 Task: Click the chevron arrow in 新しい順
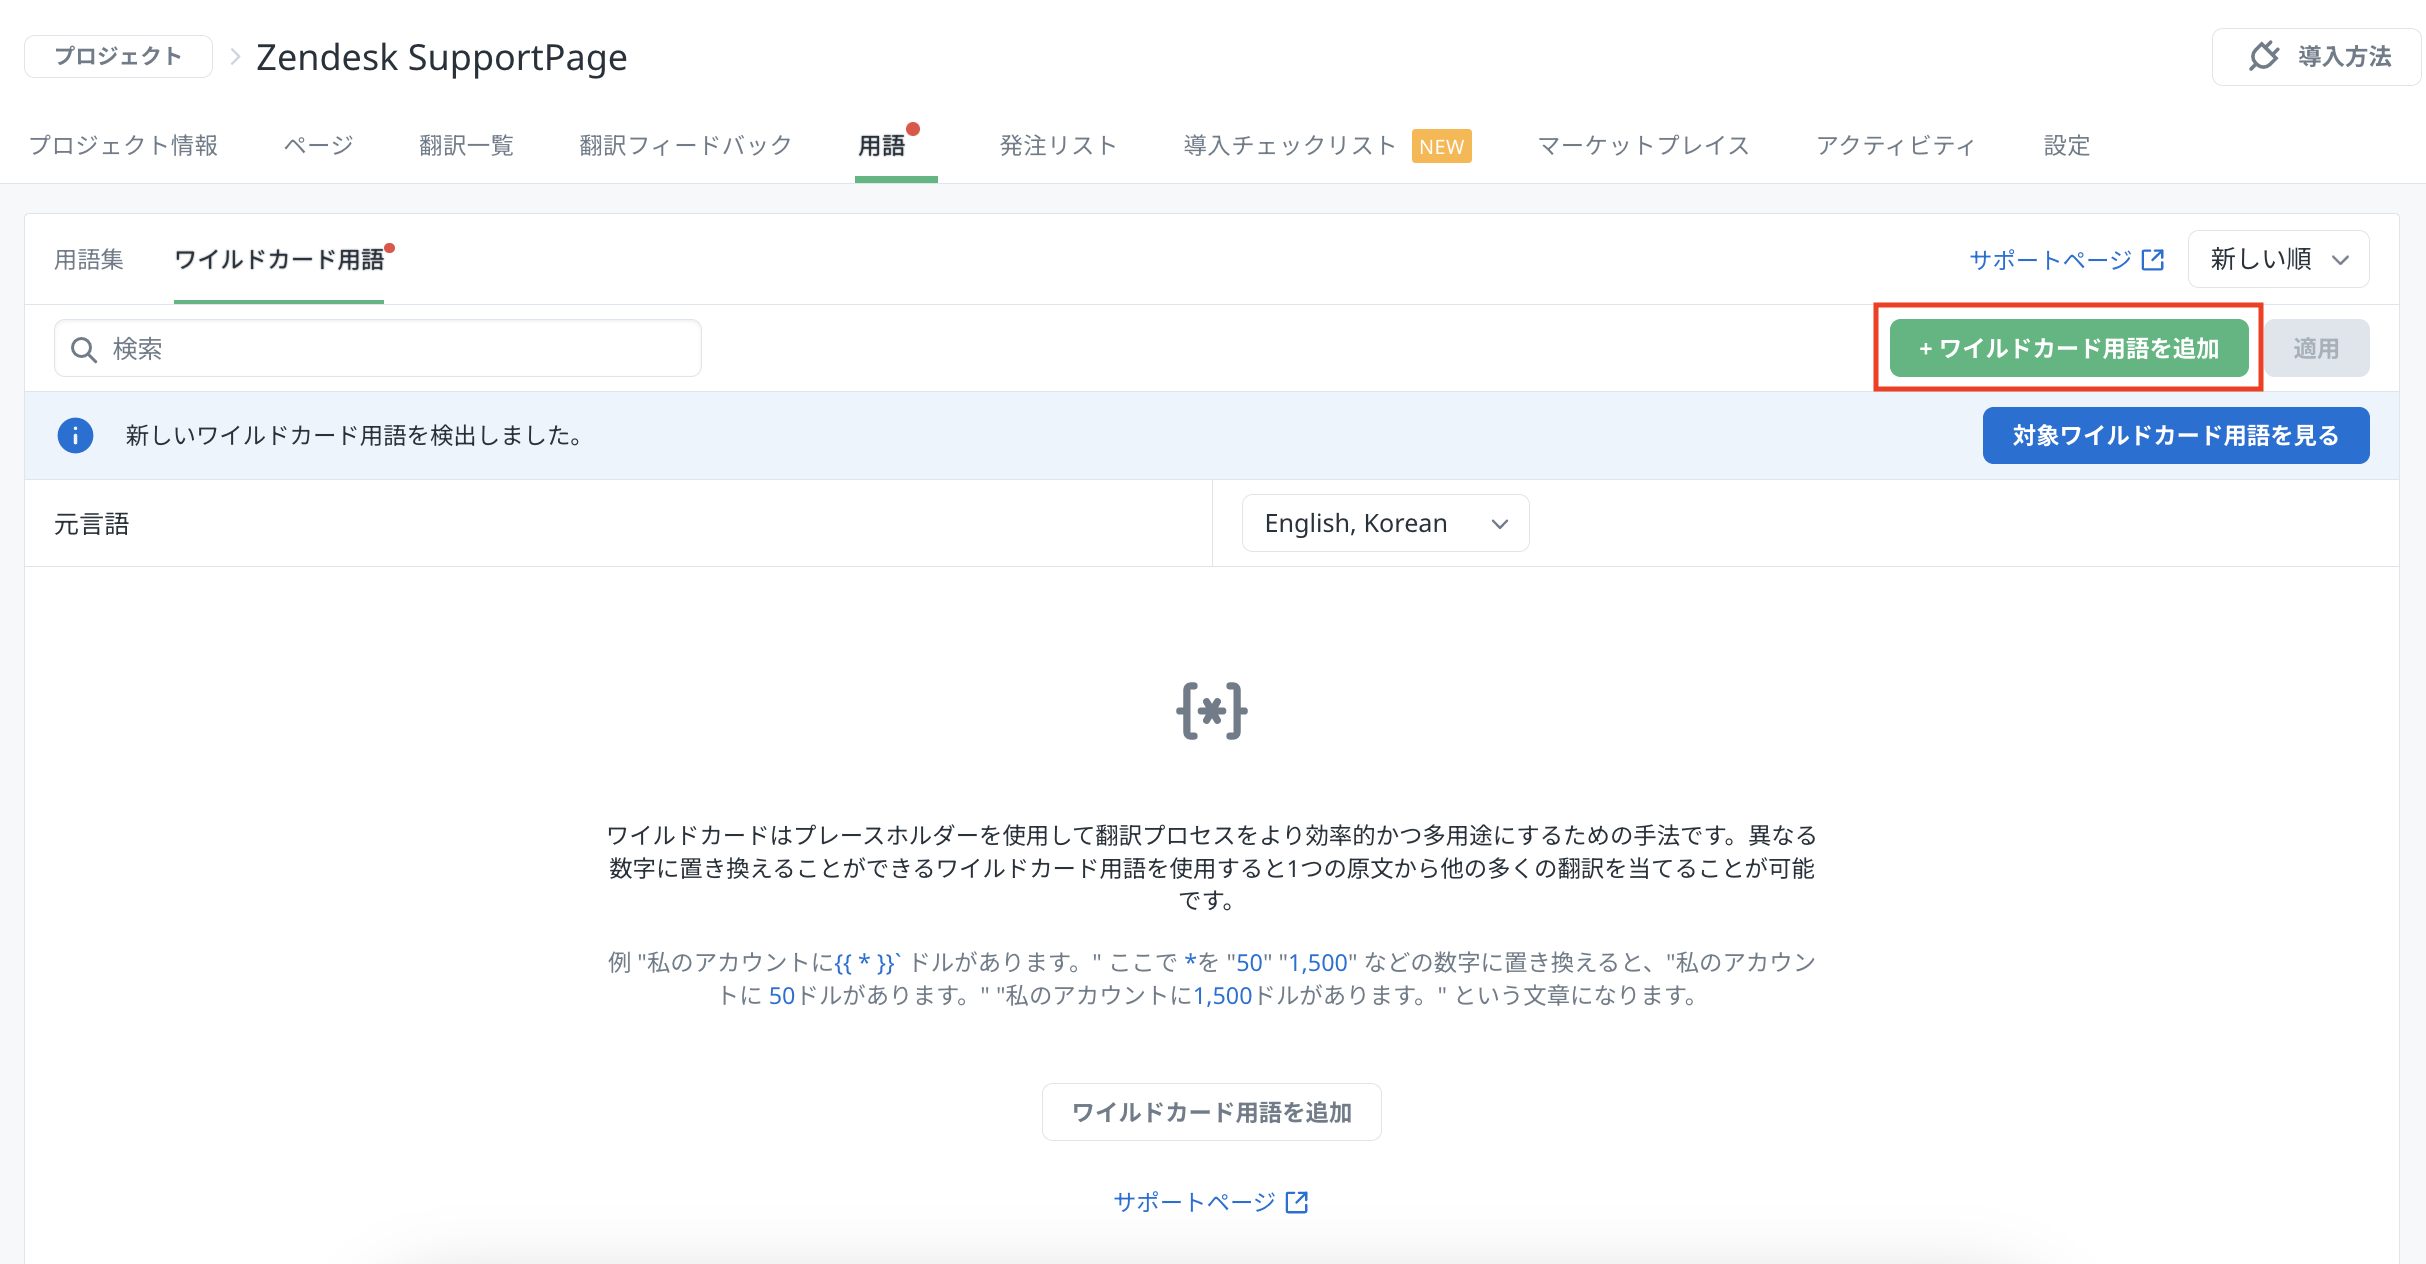[2340, 260]
